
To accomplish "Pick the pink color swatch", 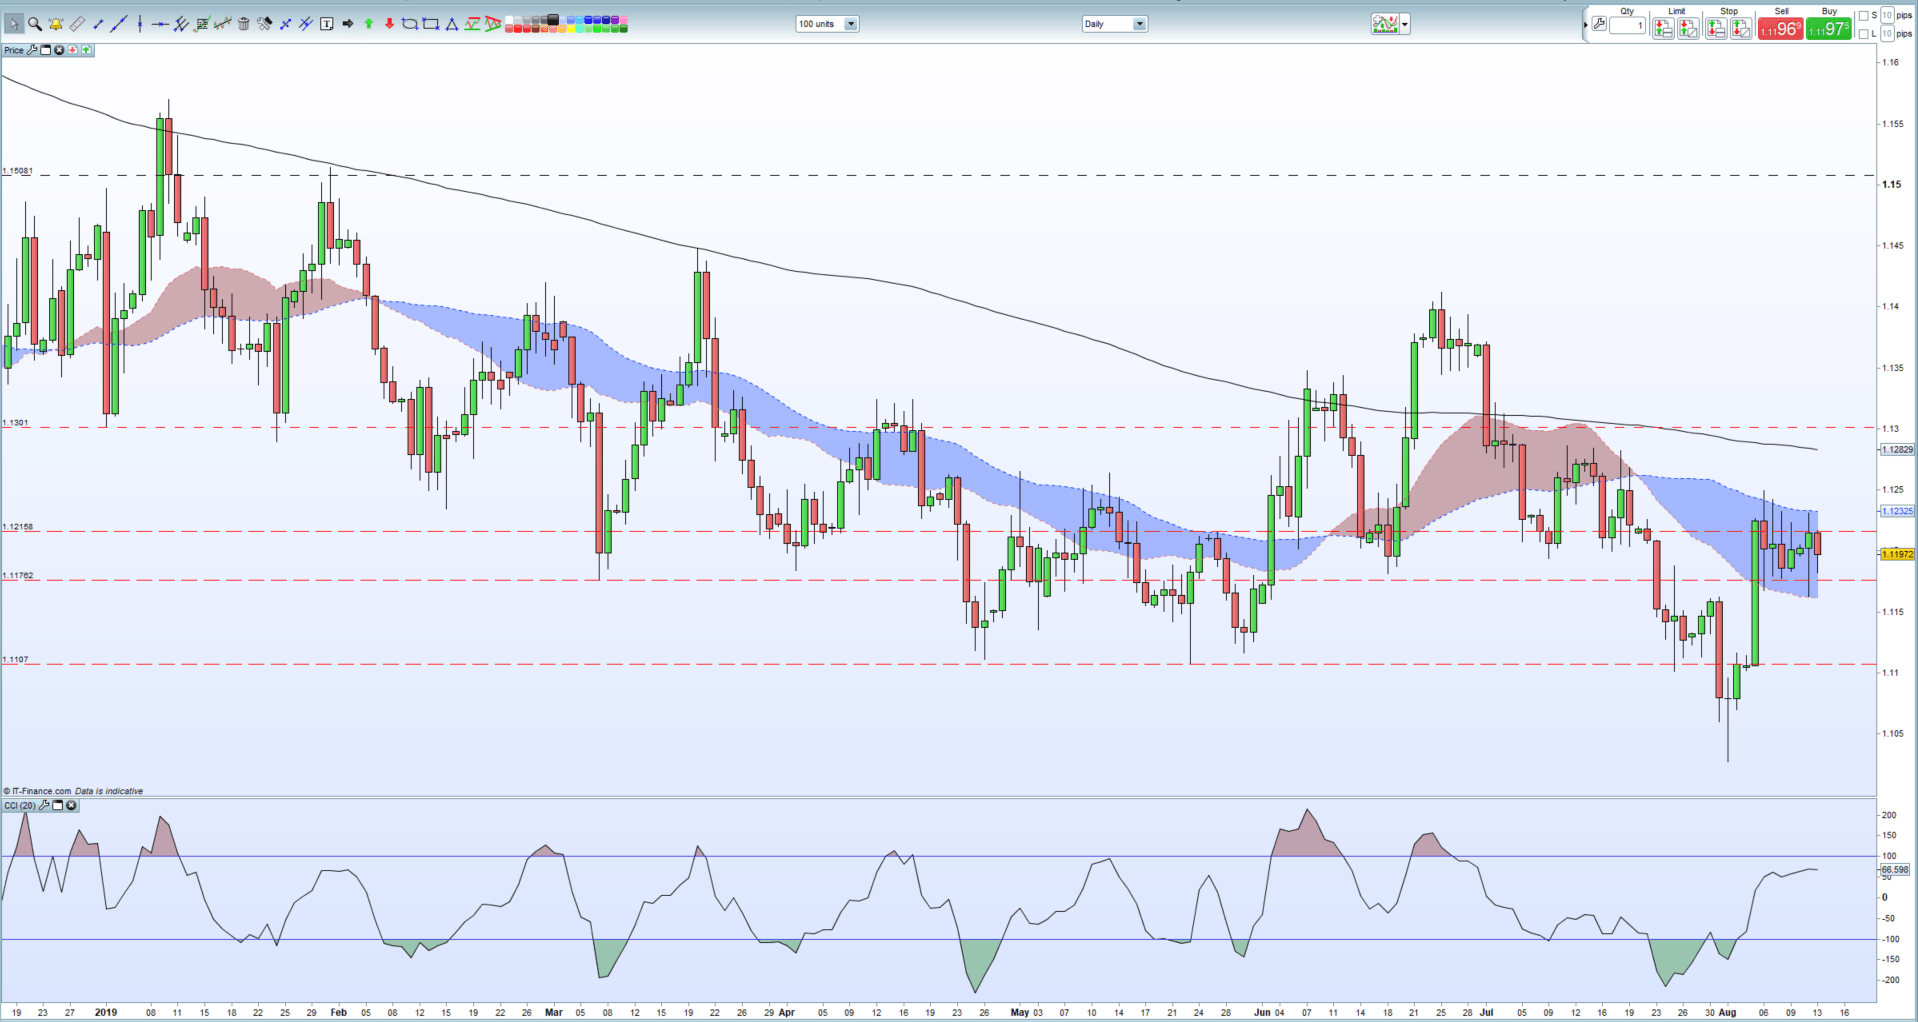I will (623, 19).
